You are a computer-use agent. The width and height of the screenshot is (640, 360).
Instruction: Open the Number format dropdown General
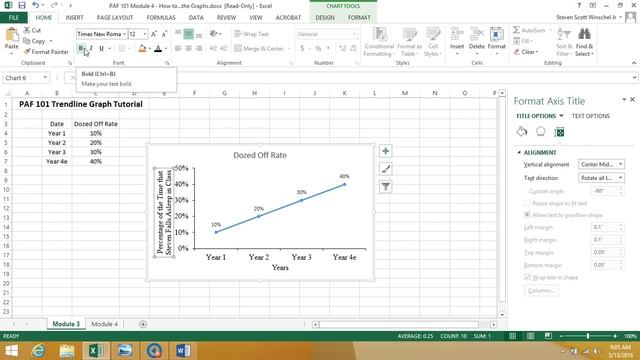click(354, 34)
